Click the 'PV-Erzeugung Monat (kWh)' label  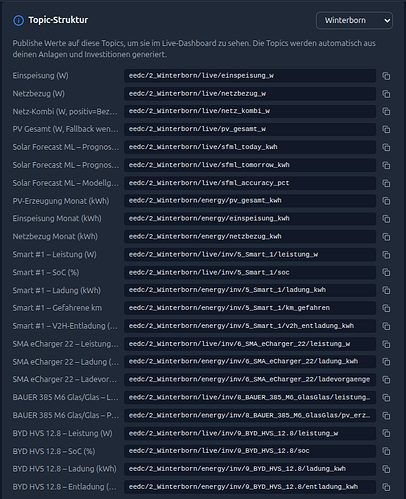pos(61,201)
